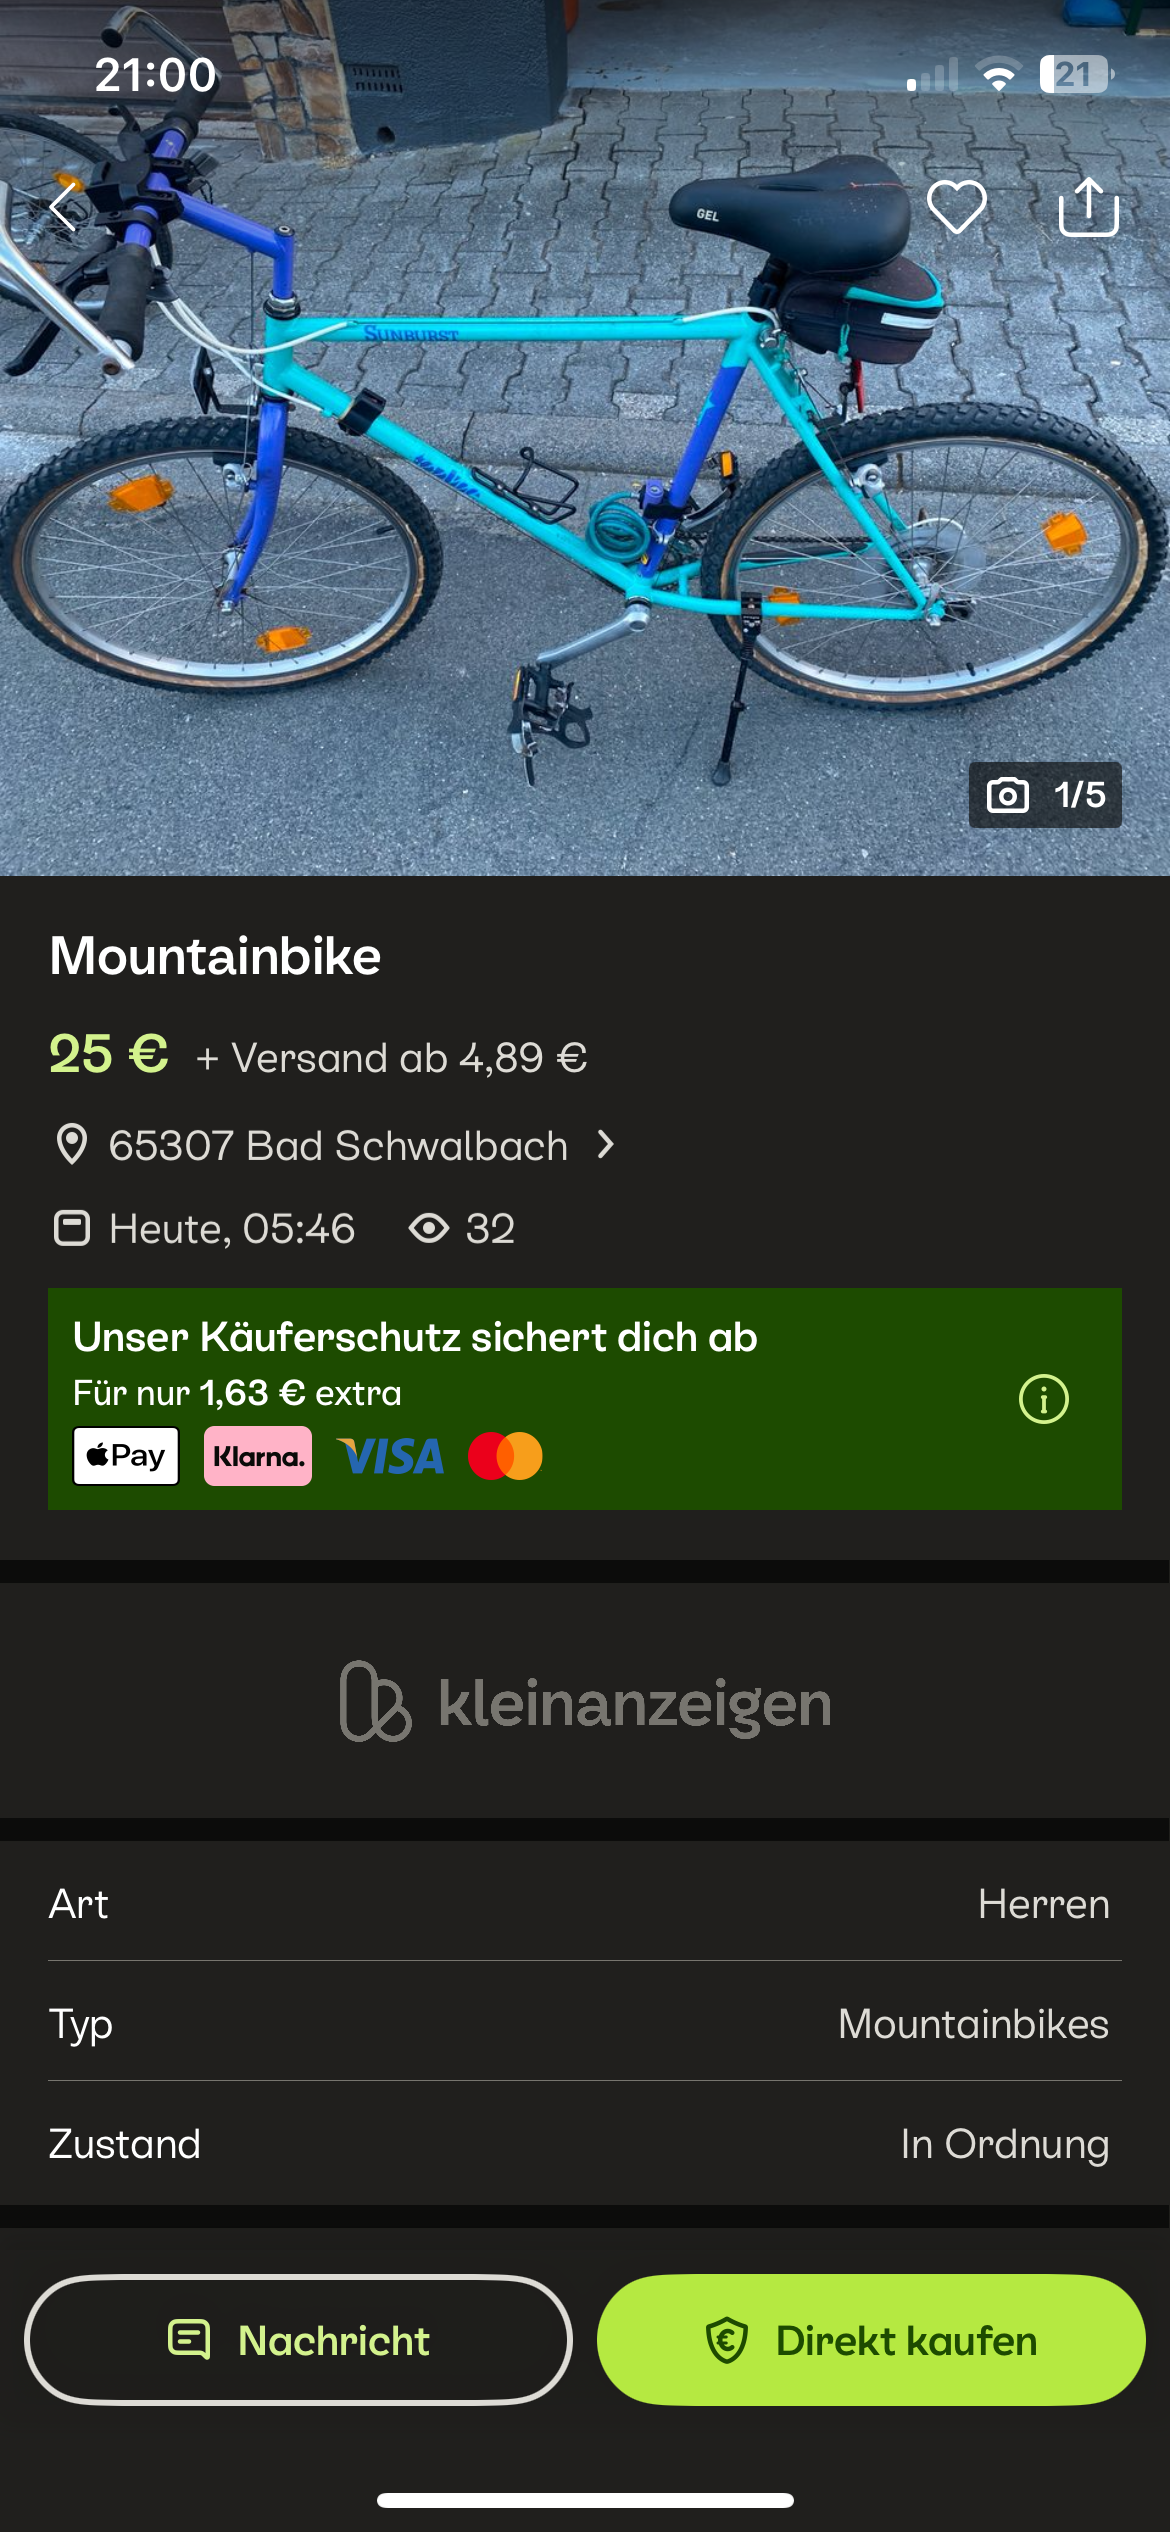Open 65307 Bad Schwalbach location link
This screenshot has width=1170, height=2532.
(338, 1146)
